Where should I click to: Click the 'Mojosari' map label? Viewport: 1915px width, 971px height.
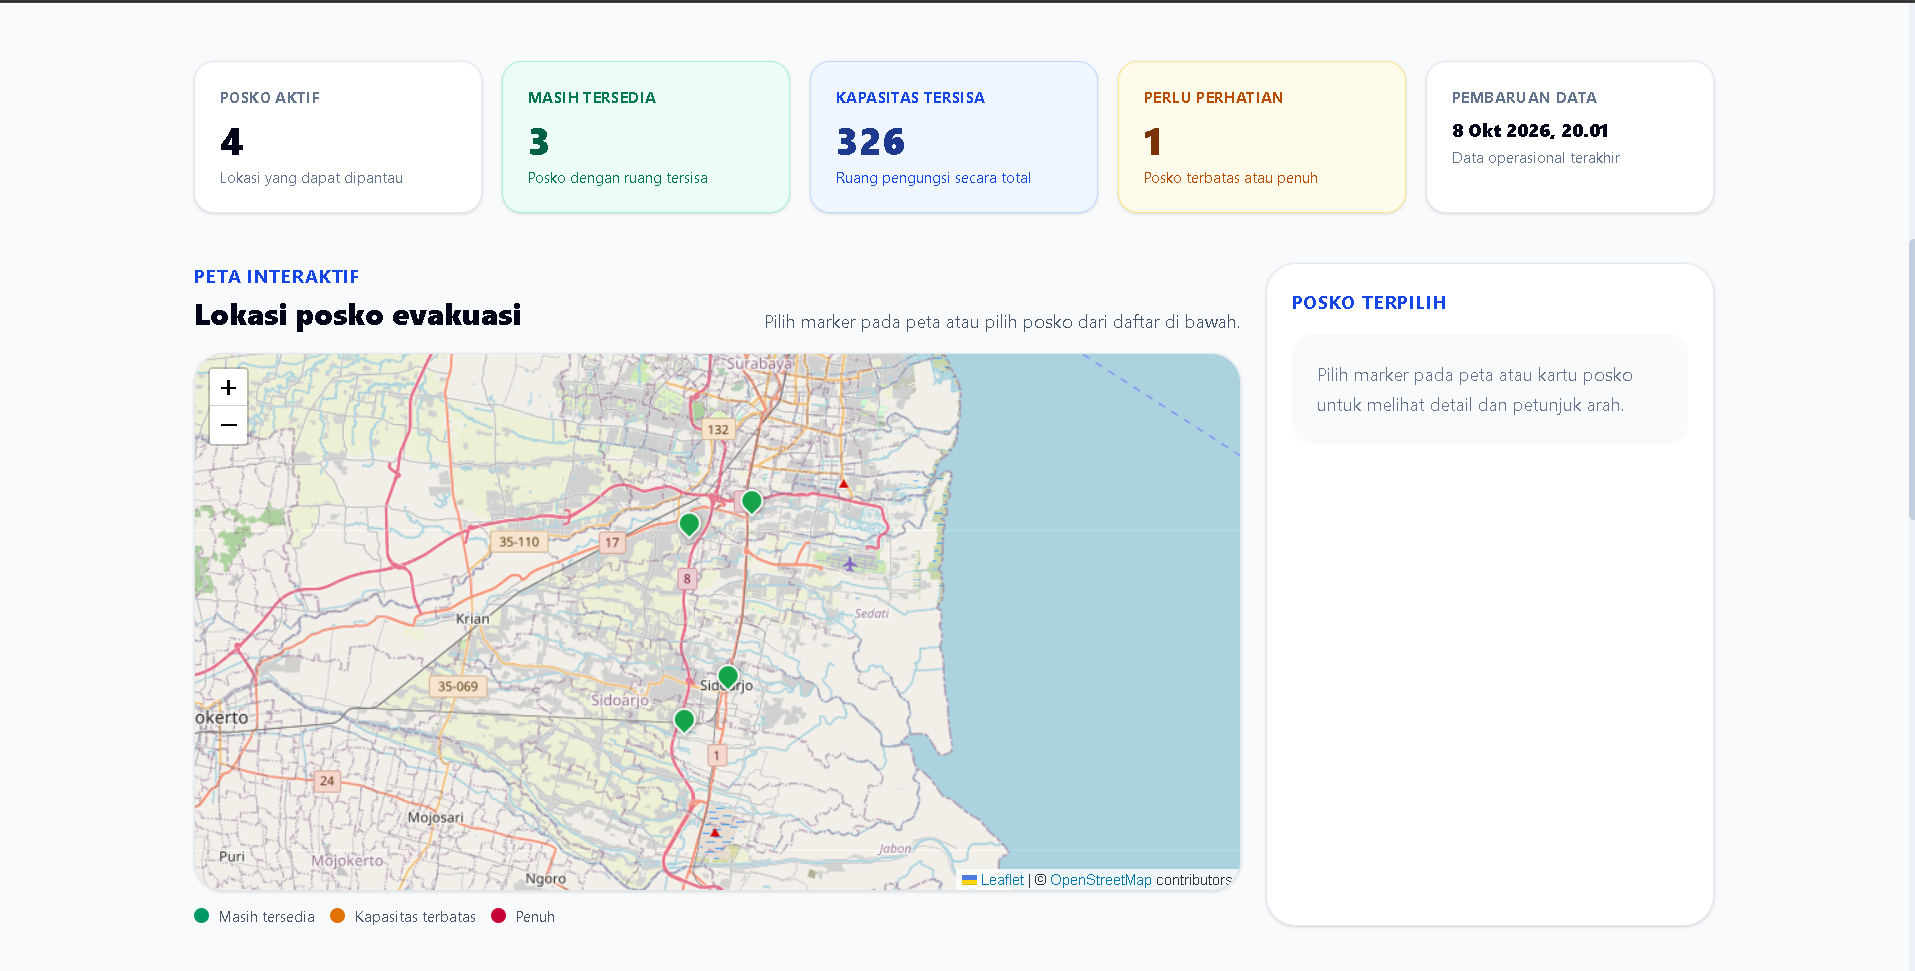click(x=435, y=817)
